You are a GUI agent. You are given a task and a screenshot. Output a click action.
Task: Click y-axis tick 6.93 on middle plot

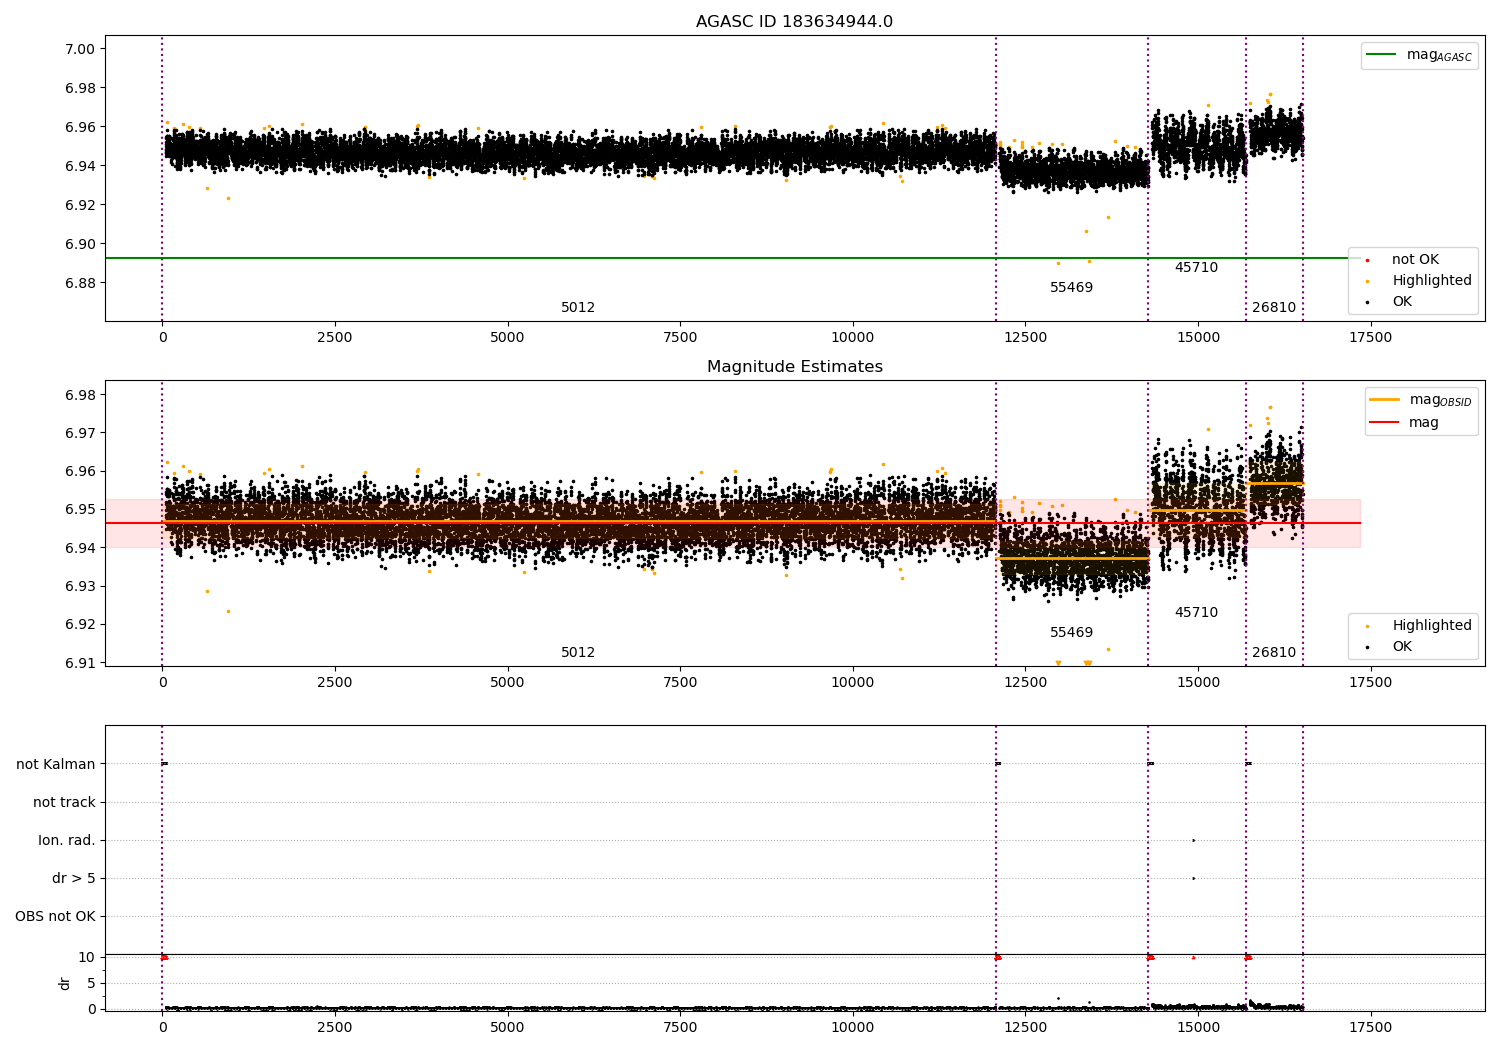point(80,586)
